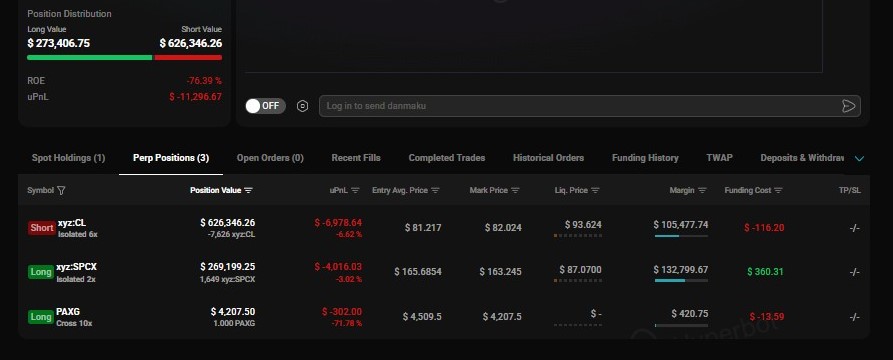Open the Spot Holdings (1) tab
The width and height of the screenshot is (893, 360).
[68, 158]
